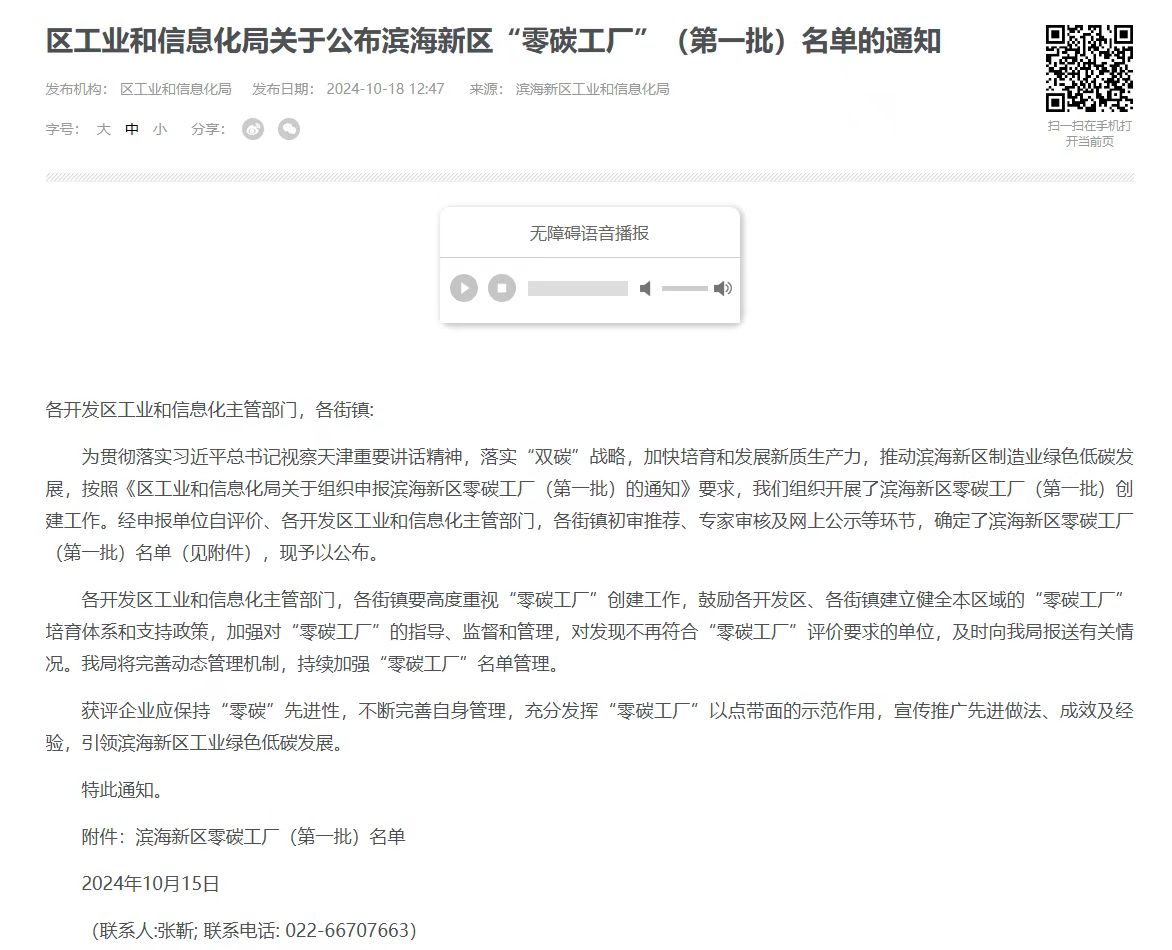Click the QR code image
Image resolution: width=1172 pixels, height=950 pixels.
pos(1089,67)
